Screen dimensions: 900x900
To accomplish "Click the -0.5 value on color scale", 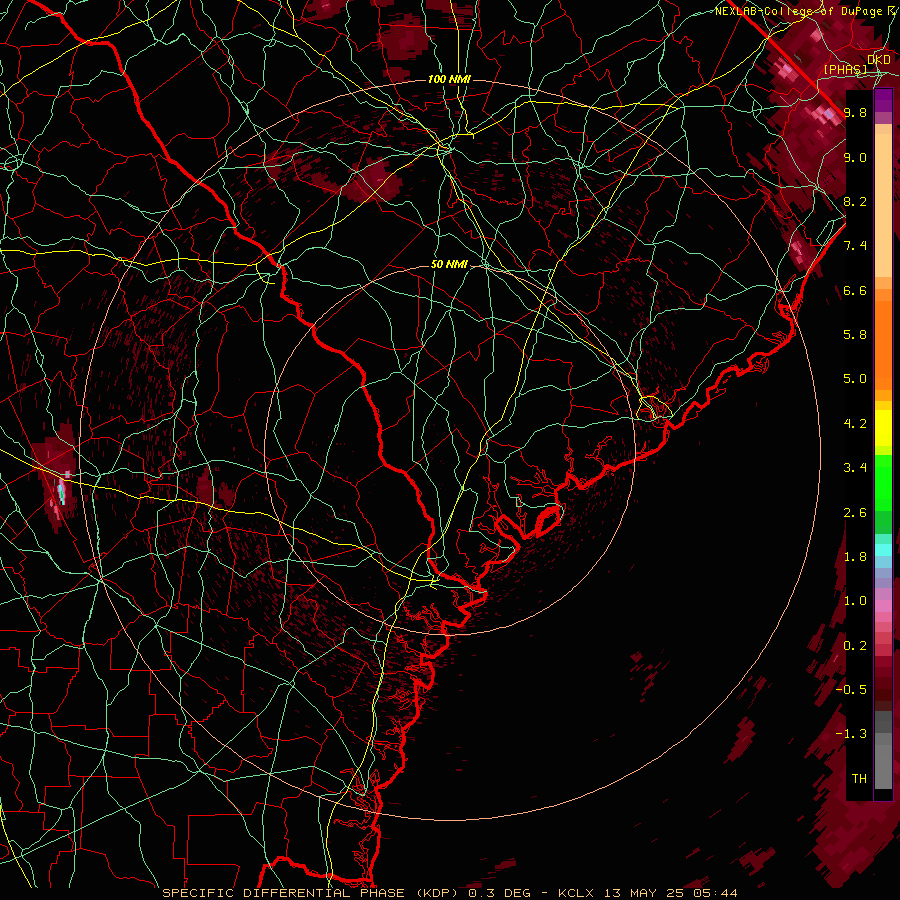I will click(851, 690).
